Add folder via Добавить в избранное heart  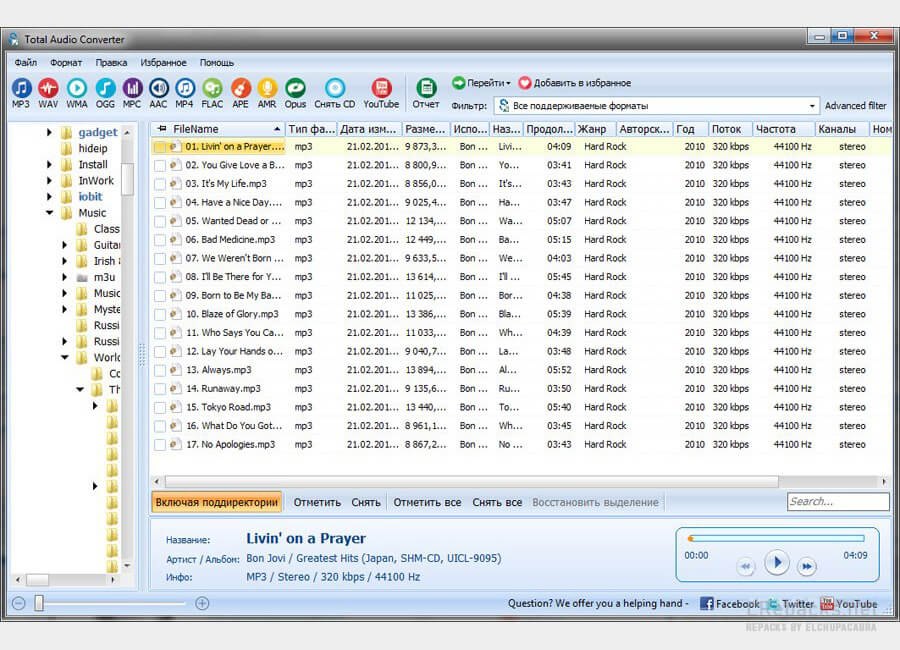(525, 83)
